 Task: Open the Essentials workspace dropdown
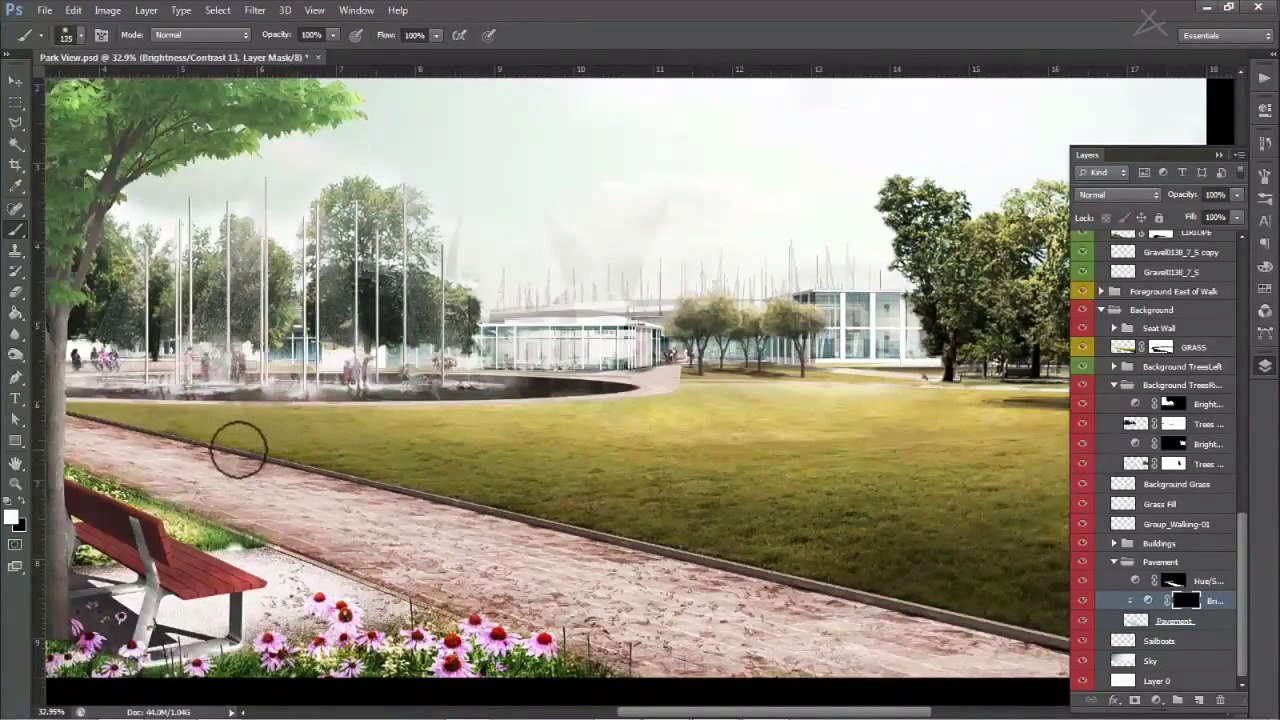(x=1225, y=36)
